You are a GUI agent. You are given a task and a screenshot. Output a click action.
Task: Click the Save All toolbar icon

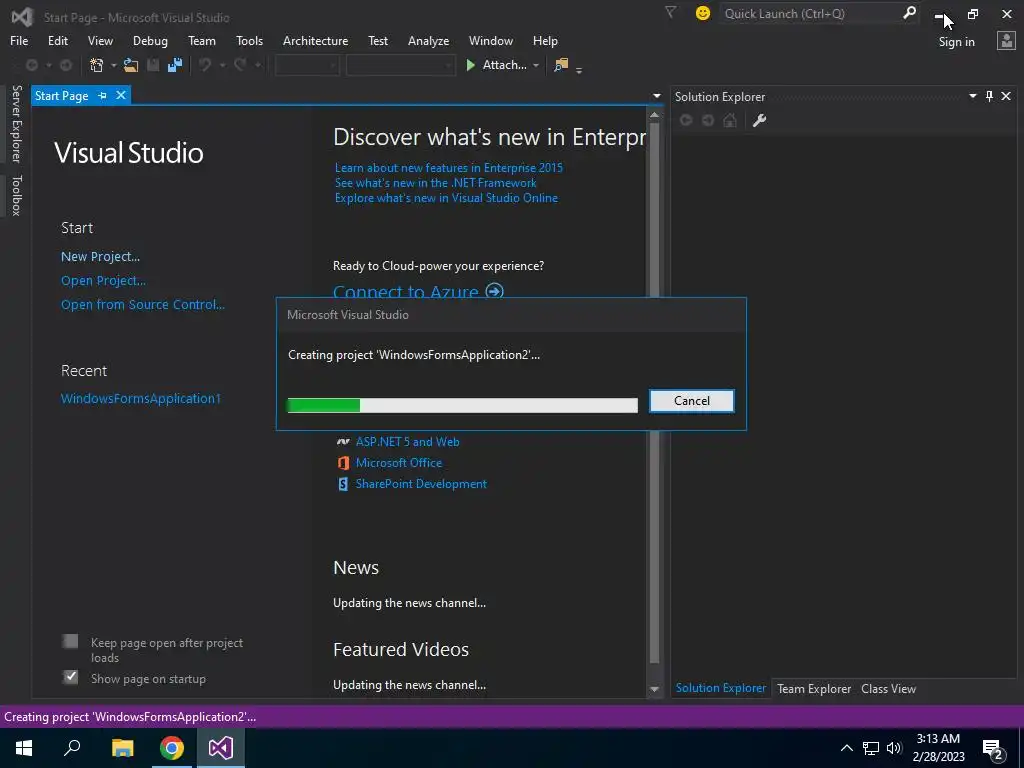point(175,65)
